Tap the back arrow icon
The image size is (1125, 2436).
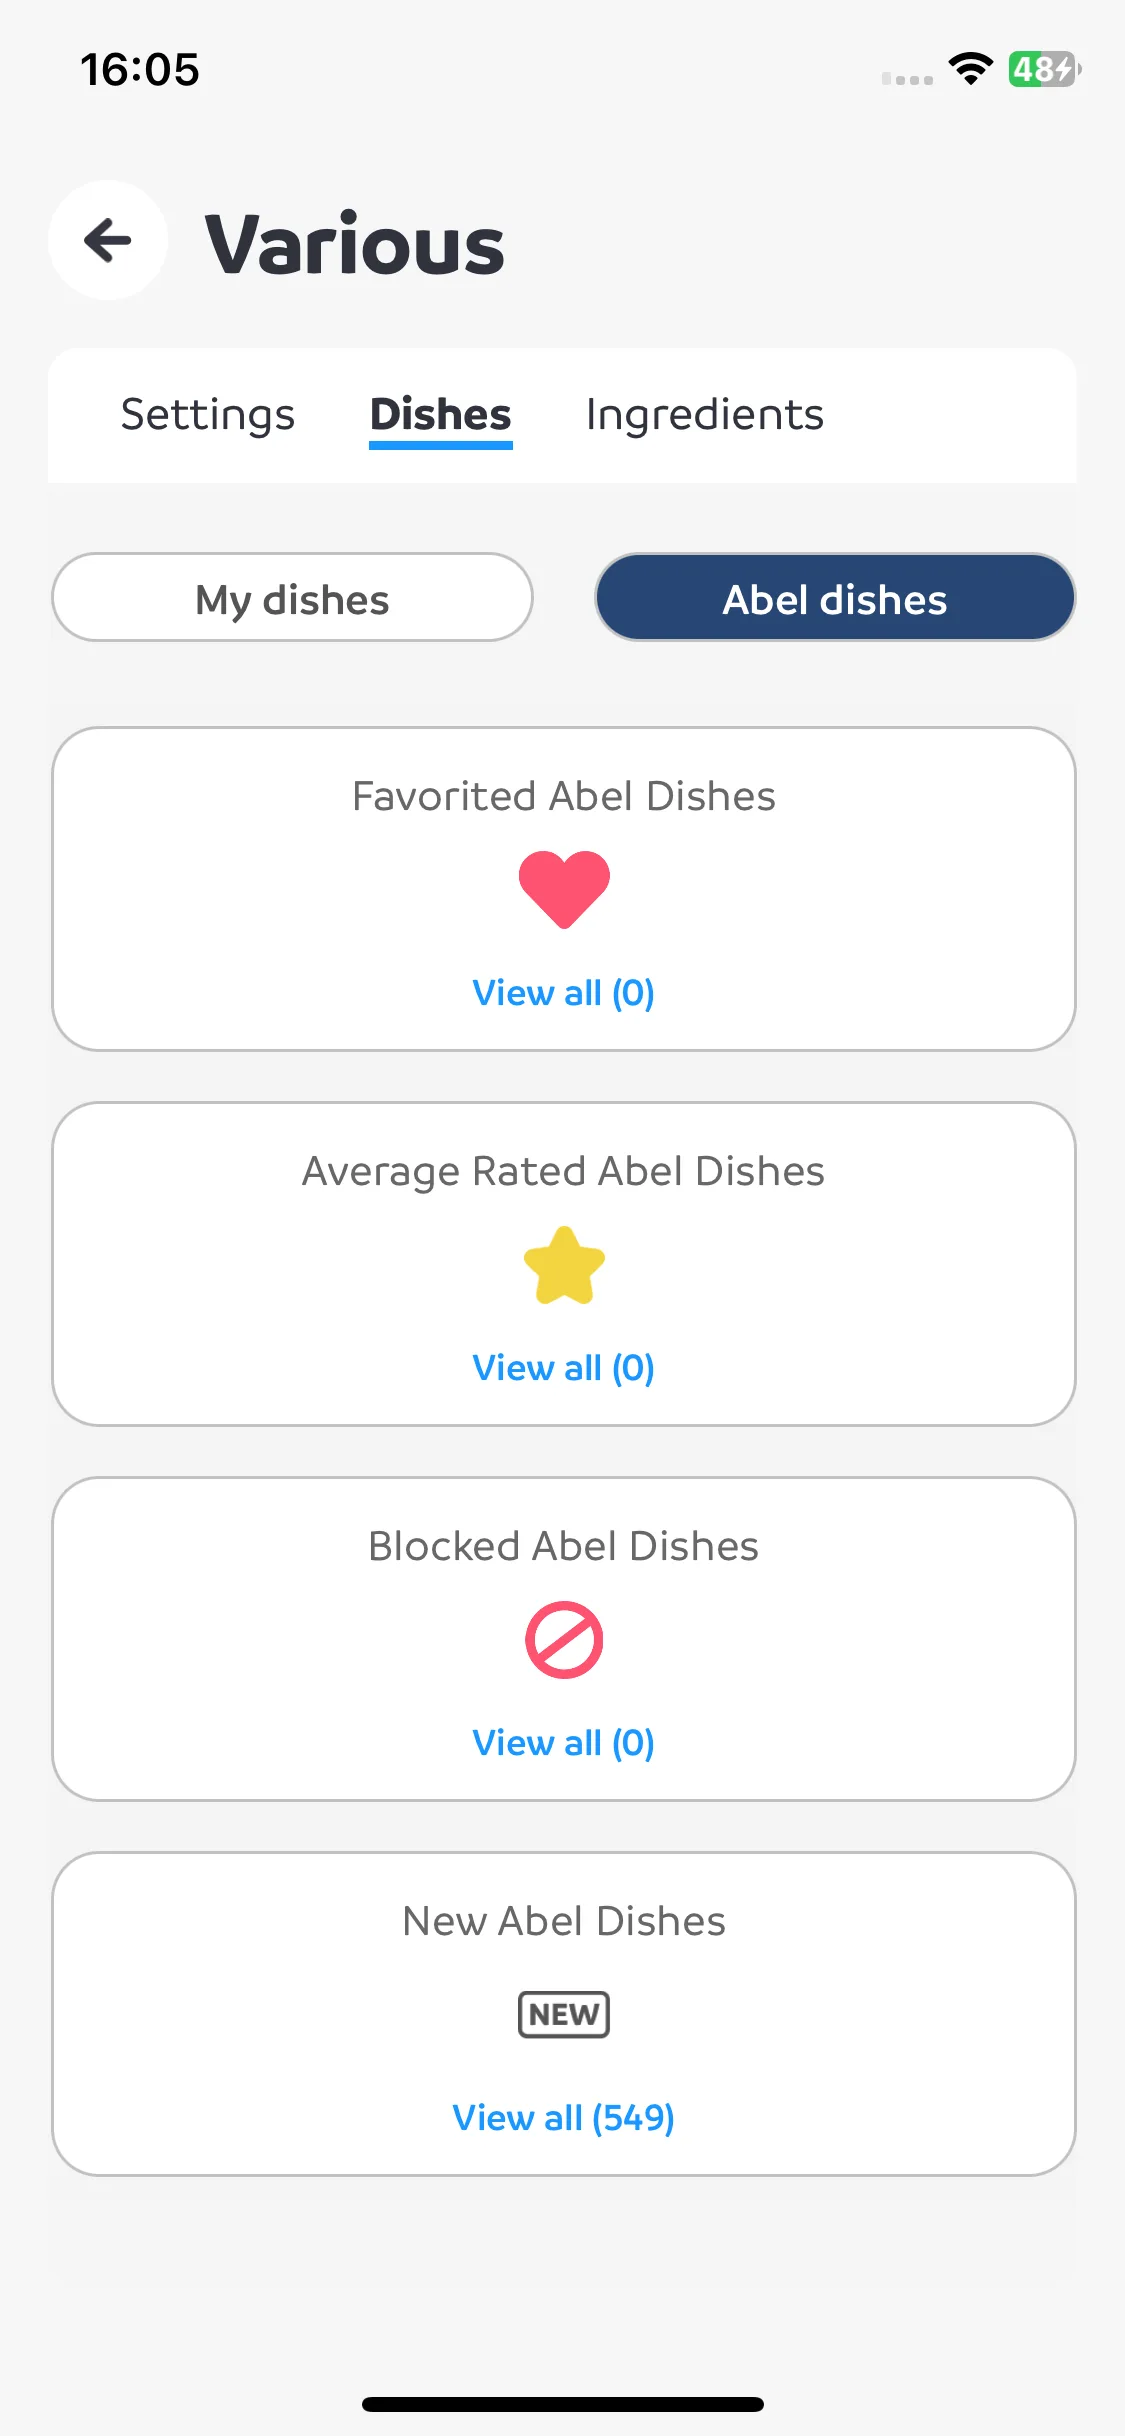[x=108, y=240]
